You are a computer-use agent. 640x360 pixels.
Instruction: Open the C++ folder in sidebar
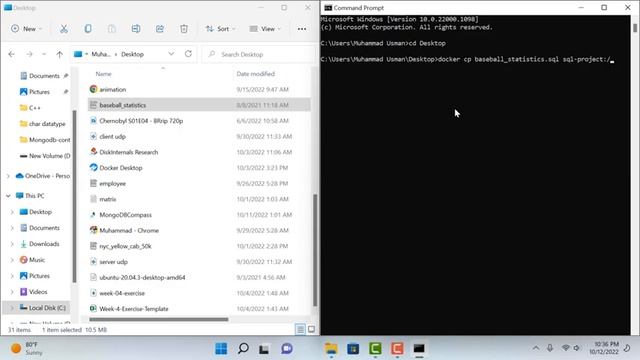34,108
